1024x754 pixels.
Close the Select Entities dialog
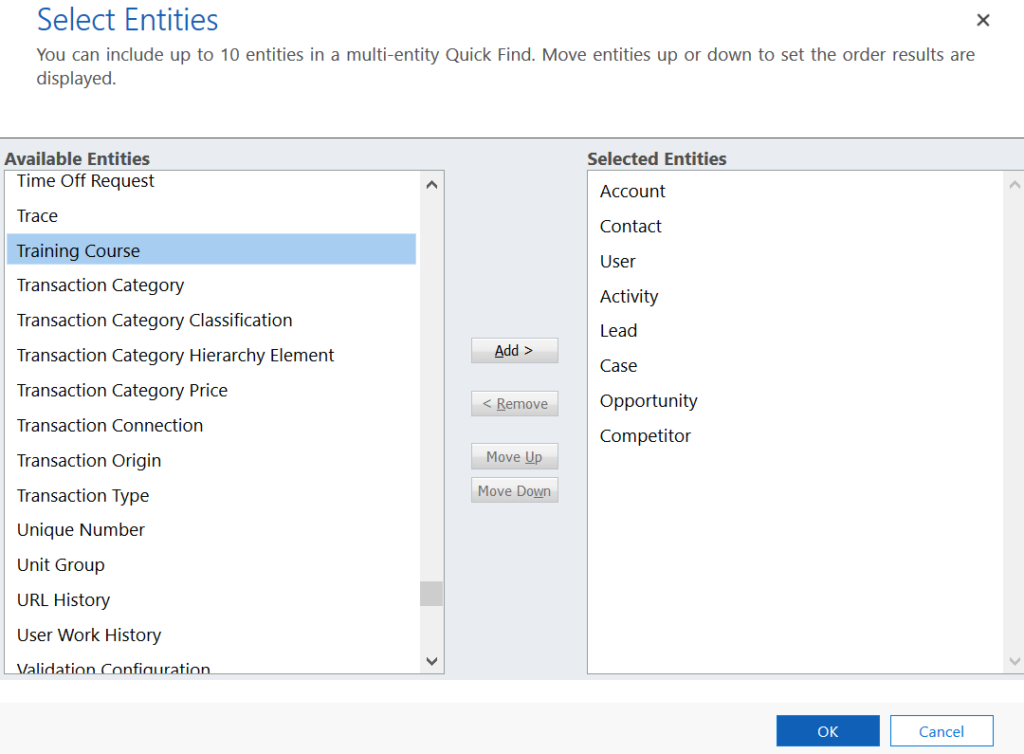coord(983,20)
